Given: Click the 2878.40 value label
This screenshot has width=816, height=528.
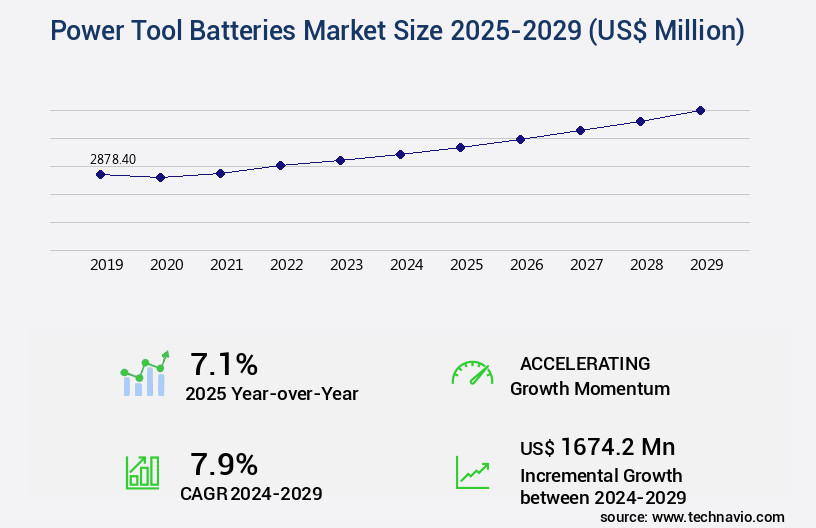Looking at the screenshot, I should coord(113,159).
